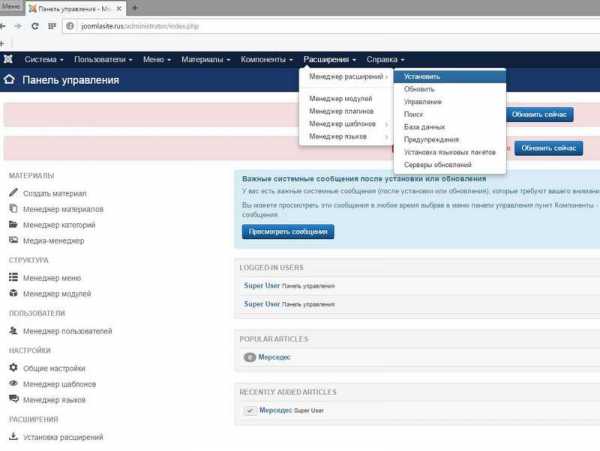Click the pencil icon for Создать материал

(13, 192)
